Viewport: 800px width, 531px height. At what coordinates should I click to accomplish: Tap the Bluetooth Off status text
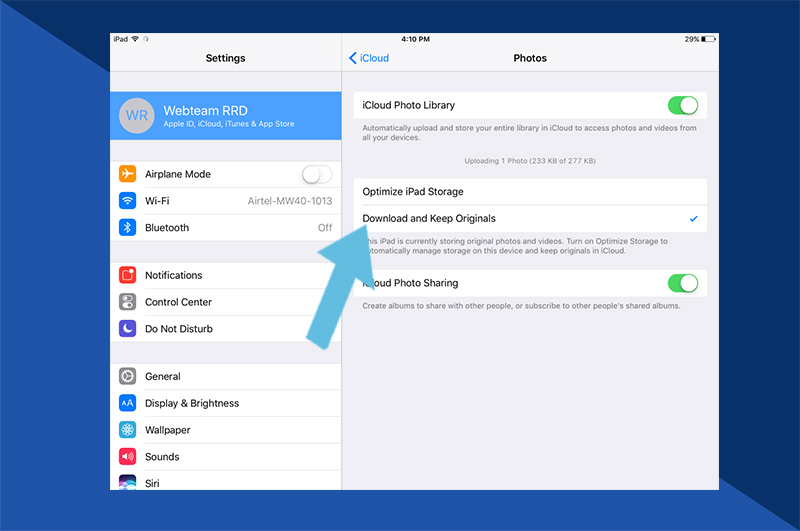(x=325, y=227)
